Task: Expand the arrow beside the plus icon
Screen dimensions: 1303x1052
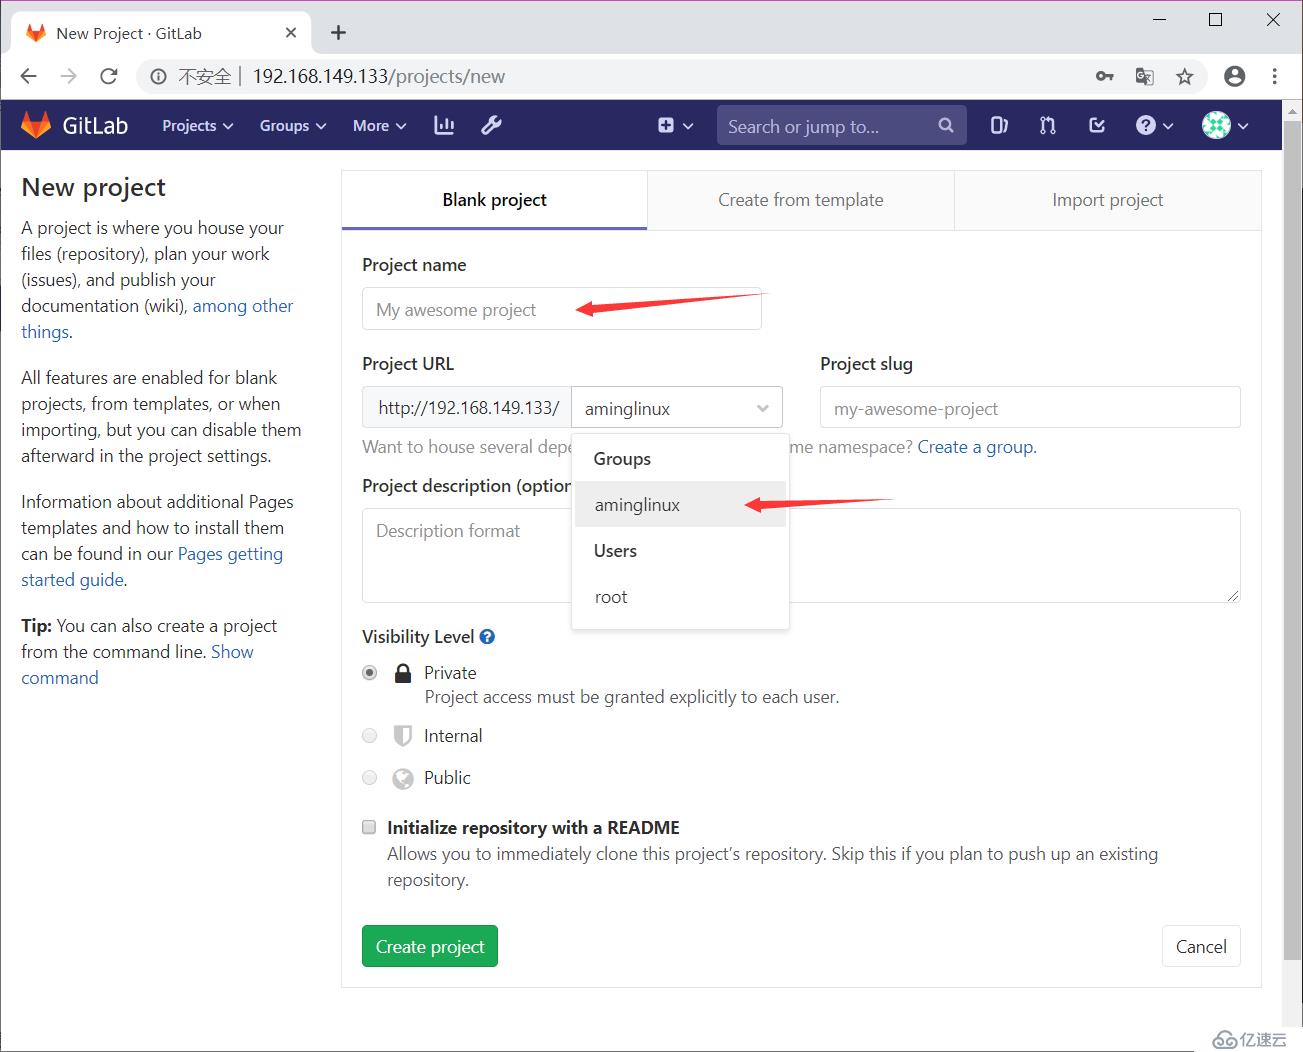Action: click(x=688, y=126)
